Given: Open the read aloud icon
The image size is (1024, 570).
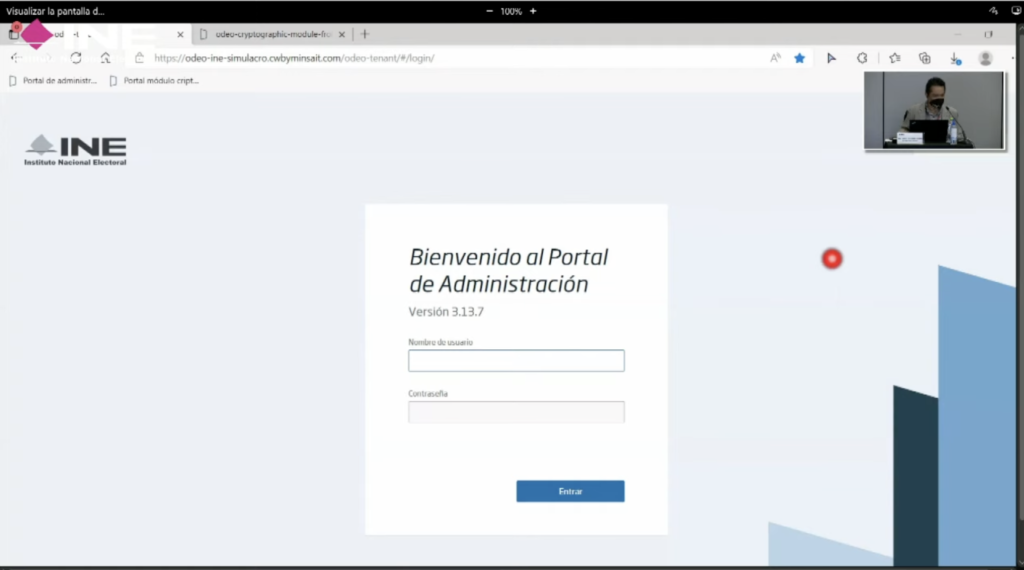Looking at the screenshot, I should coord(775,58).
